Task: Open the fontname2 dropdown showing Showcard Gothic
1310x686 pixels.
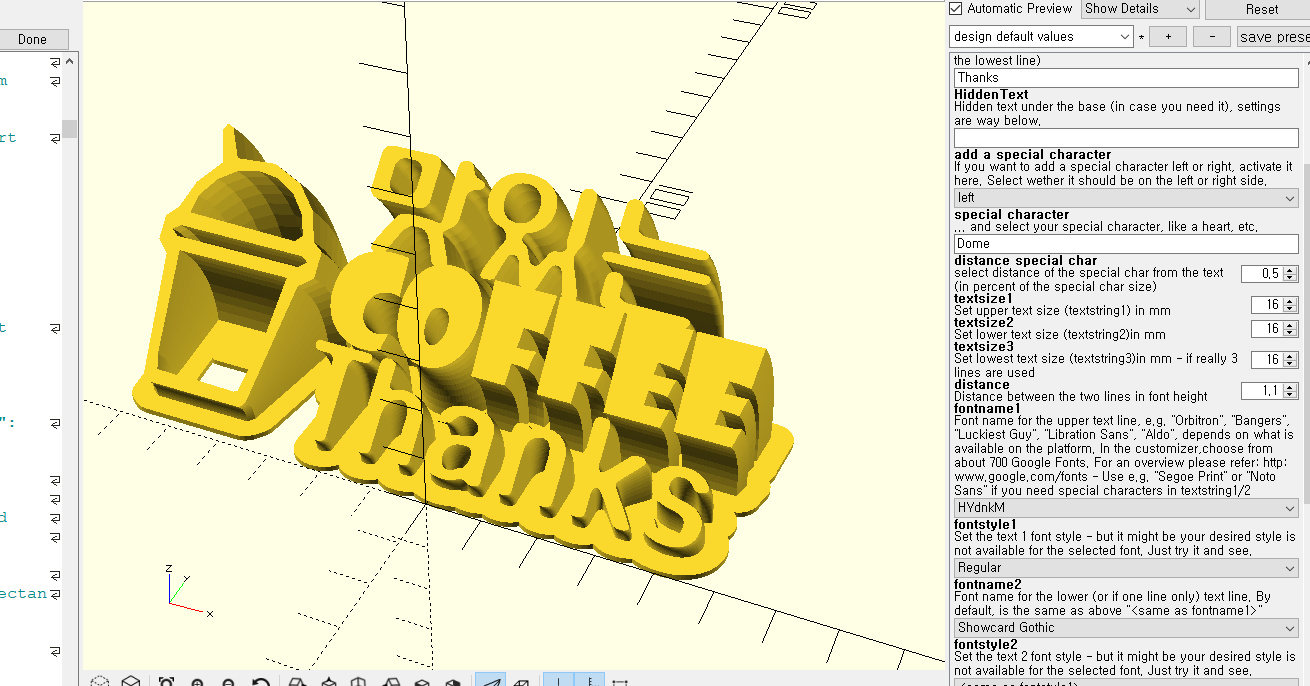Action: point(1126,628)
